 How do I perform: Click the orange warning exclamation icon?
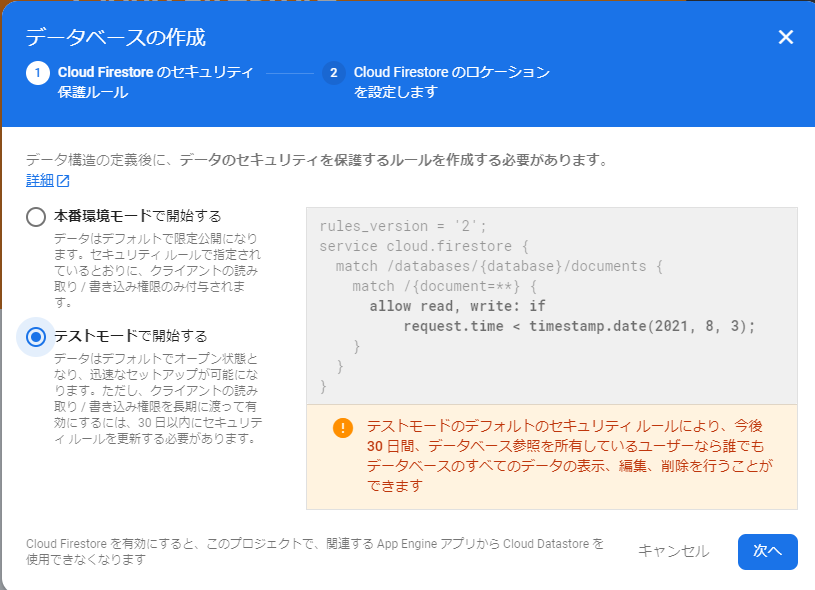coord(343,428)
